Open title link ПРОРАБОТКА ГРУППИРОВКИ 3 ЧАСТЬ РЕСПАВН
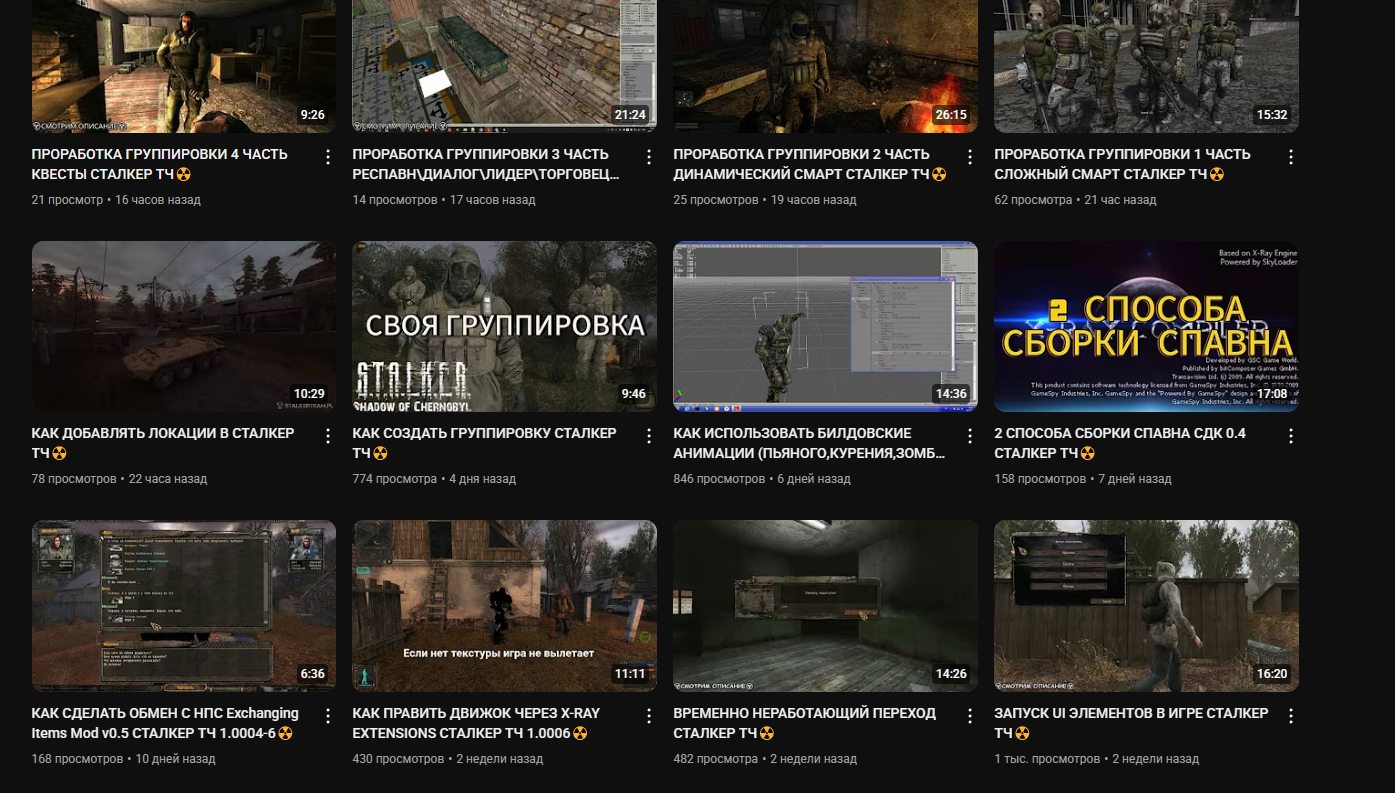 (x=487, y=164)
